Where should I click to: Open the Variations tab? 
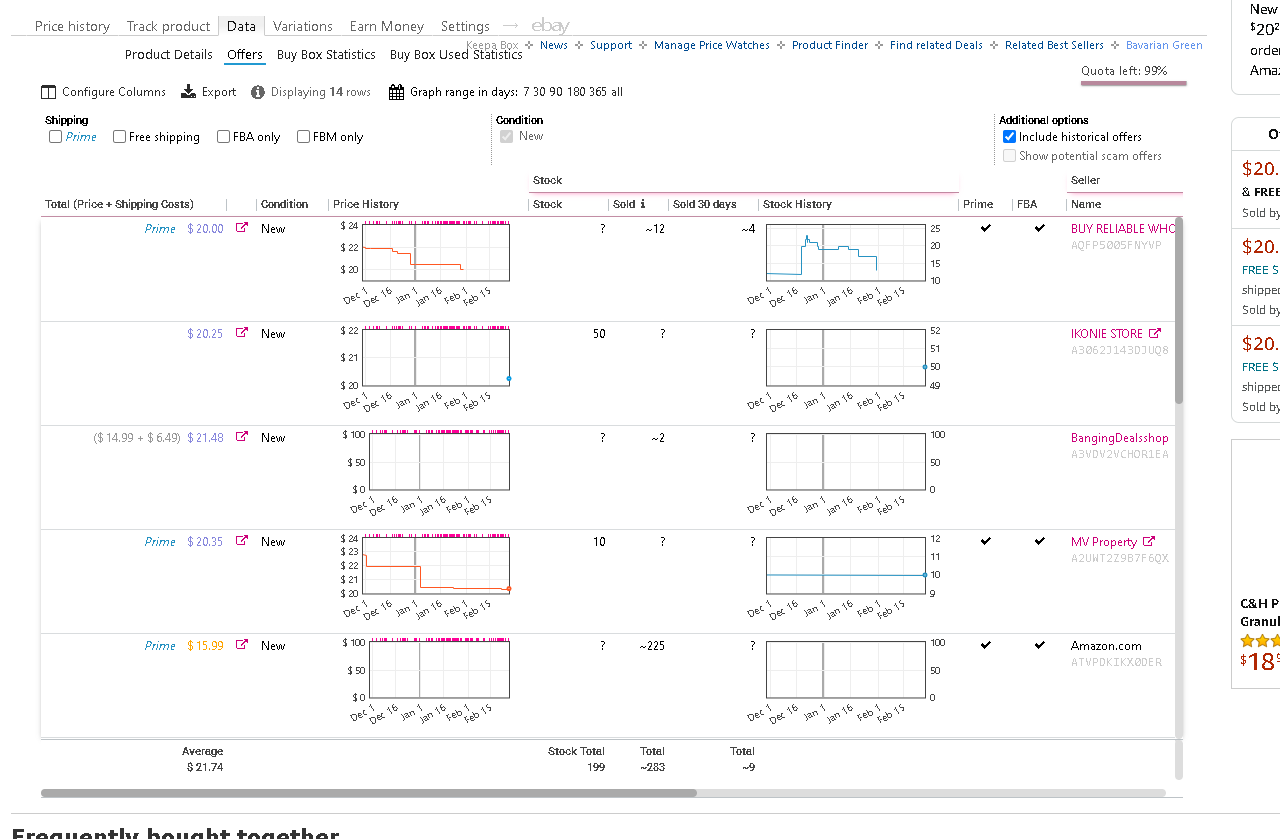[303, 26]
